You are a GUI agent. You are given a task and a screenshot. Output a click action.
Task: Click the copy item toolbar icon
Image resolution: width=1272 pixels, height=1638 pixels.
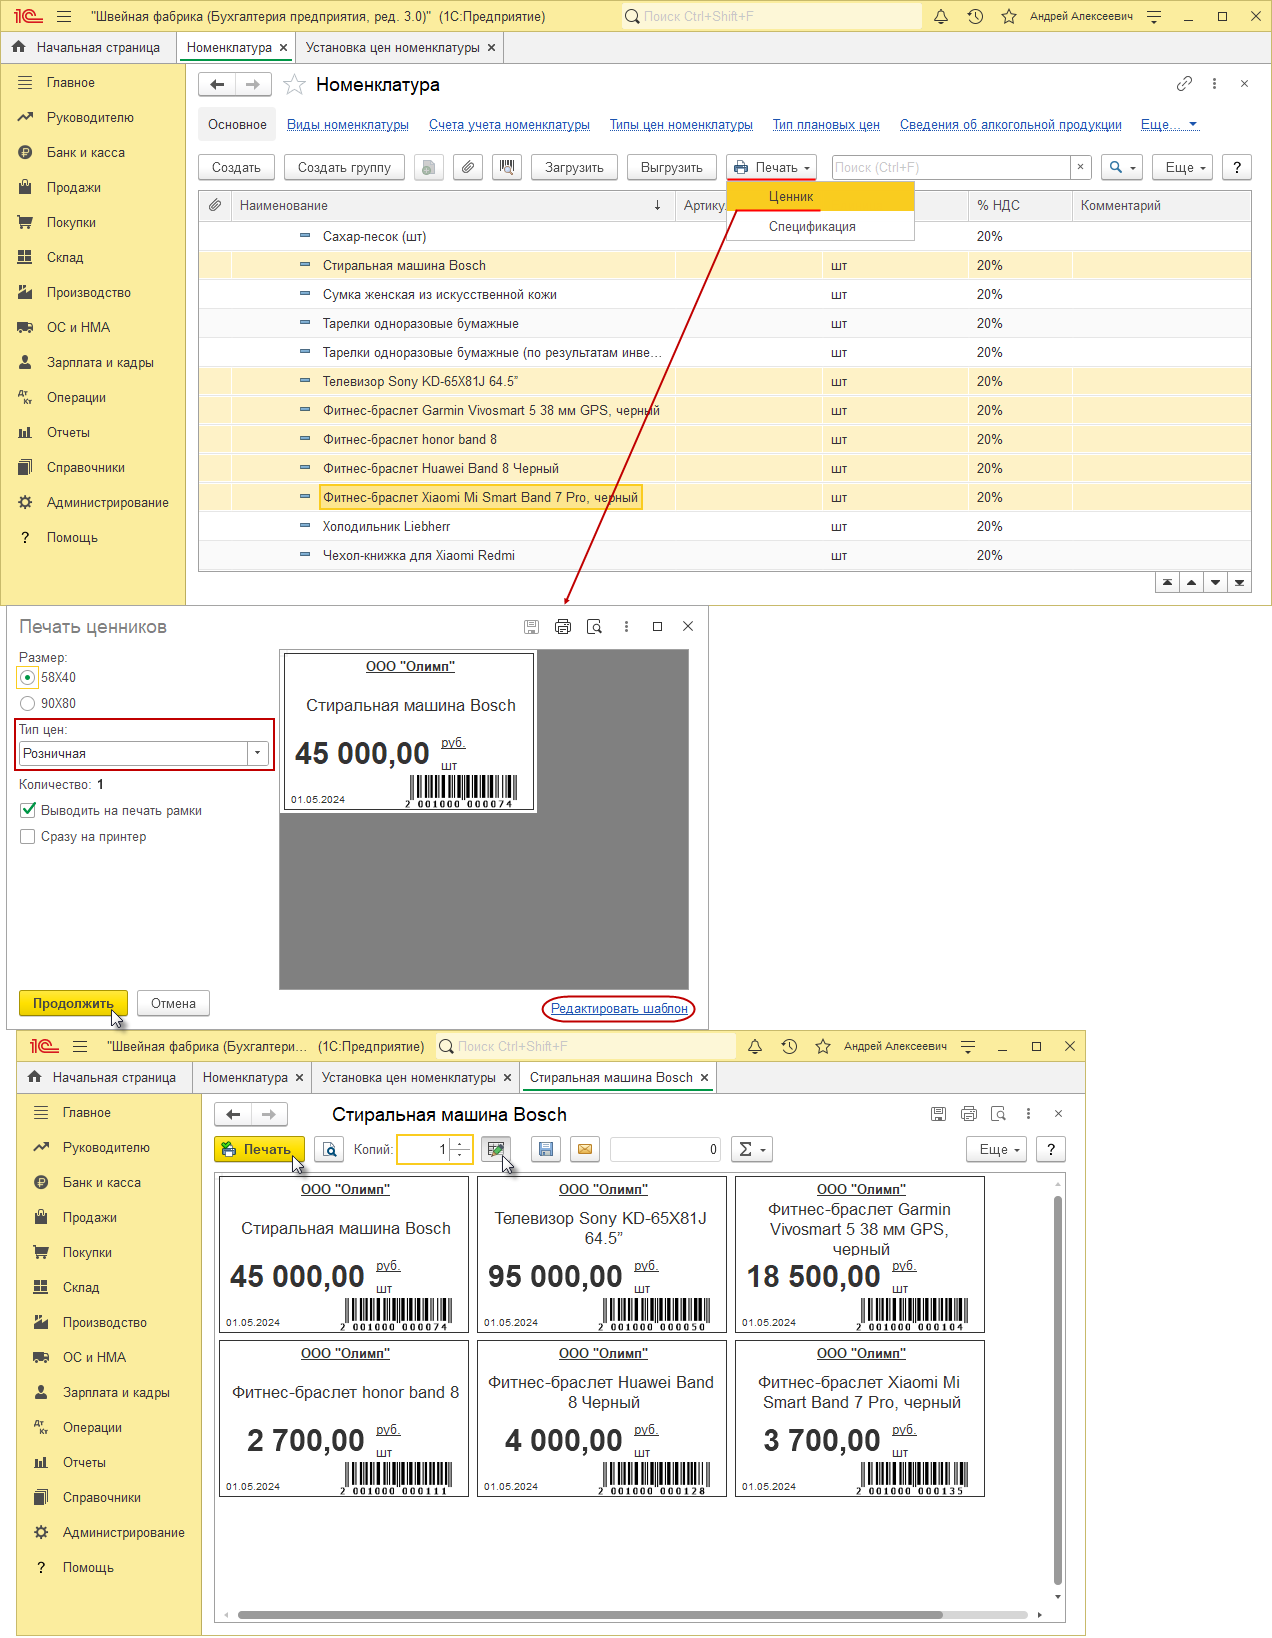[429, 167]
